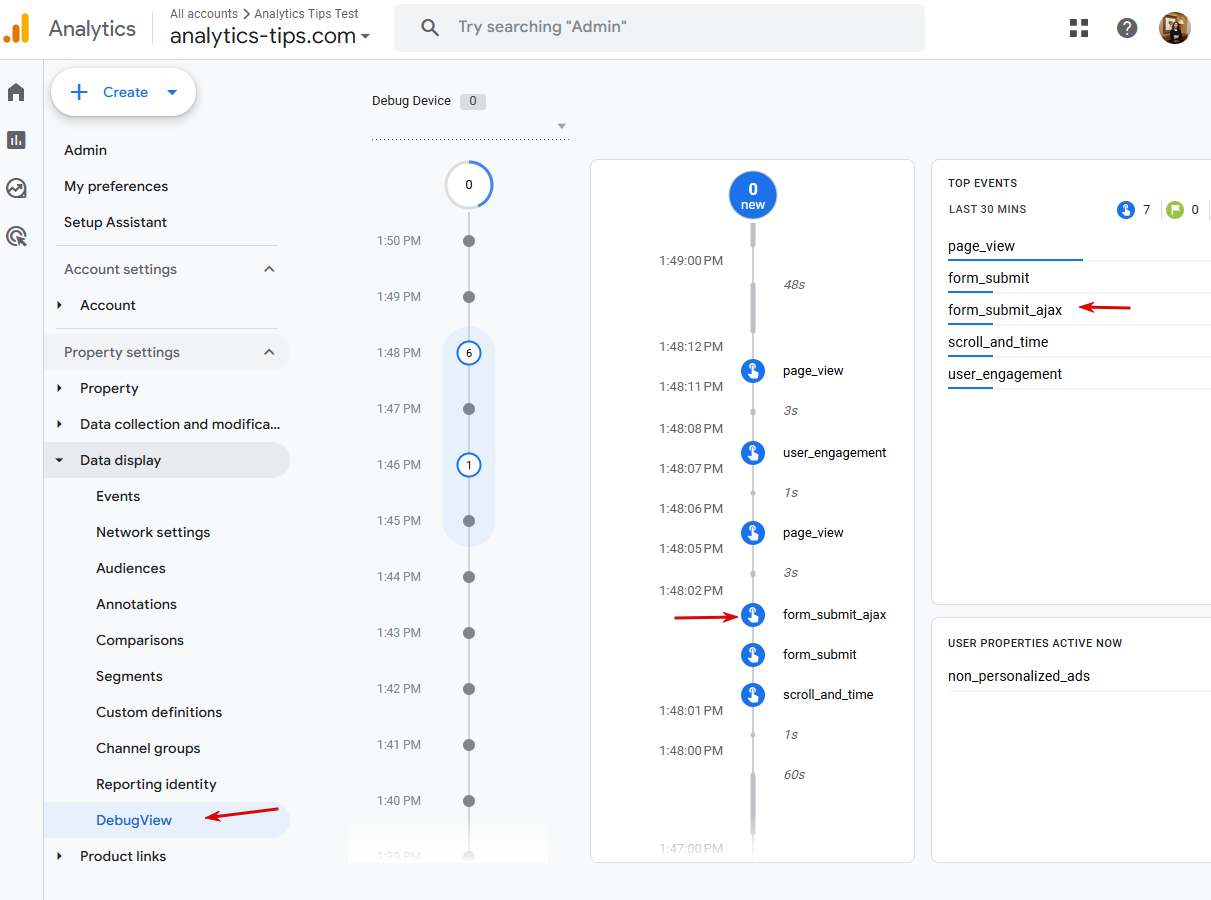Collapse the Account settings section

click(268, 269)
